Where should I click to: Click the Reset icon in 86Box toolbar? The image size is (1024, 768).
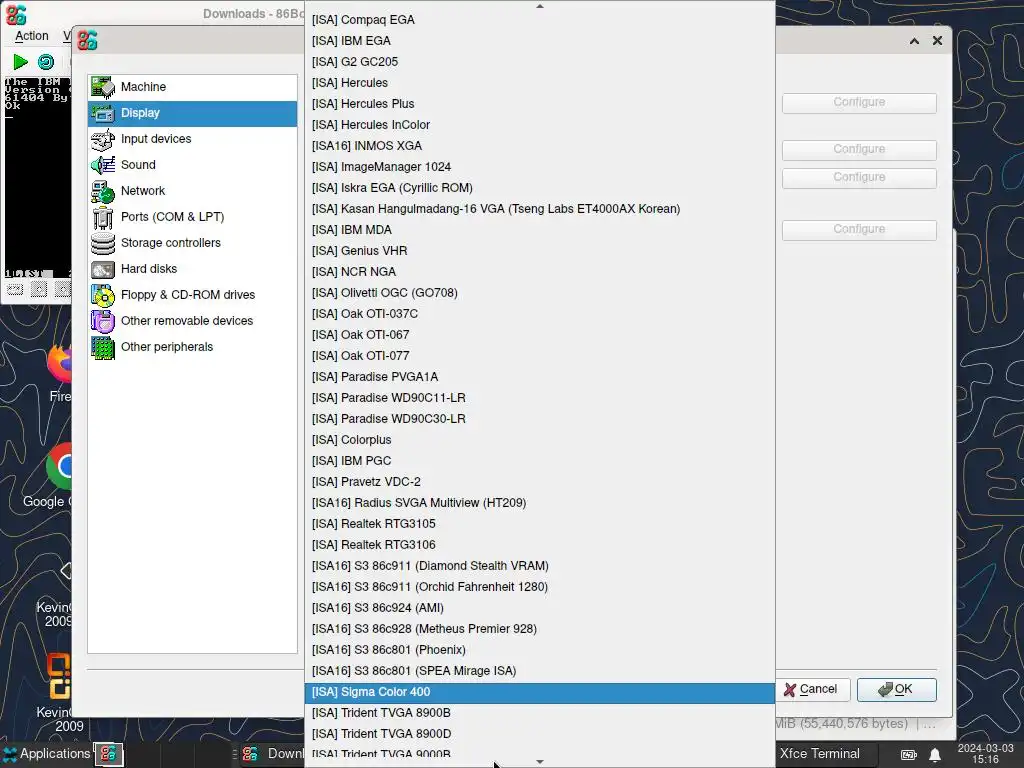46,62
